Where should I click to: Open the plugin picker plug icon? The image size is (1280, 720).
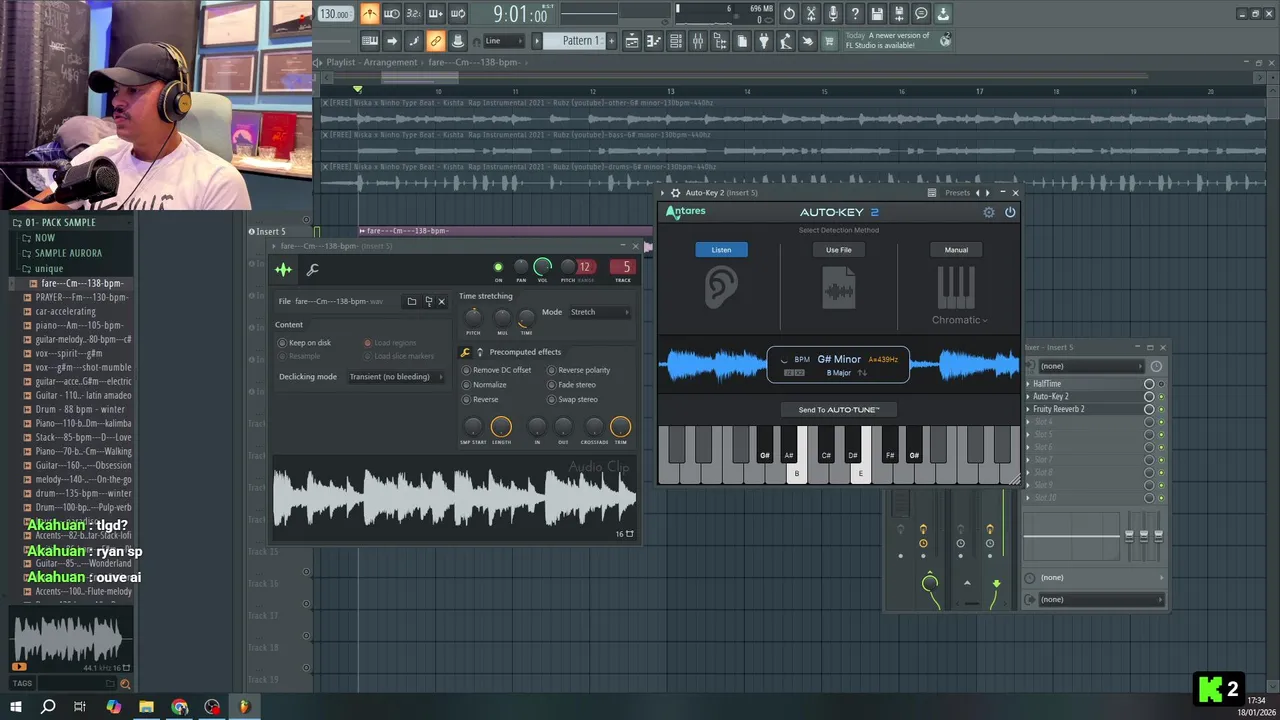[764, 41]
